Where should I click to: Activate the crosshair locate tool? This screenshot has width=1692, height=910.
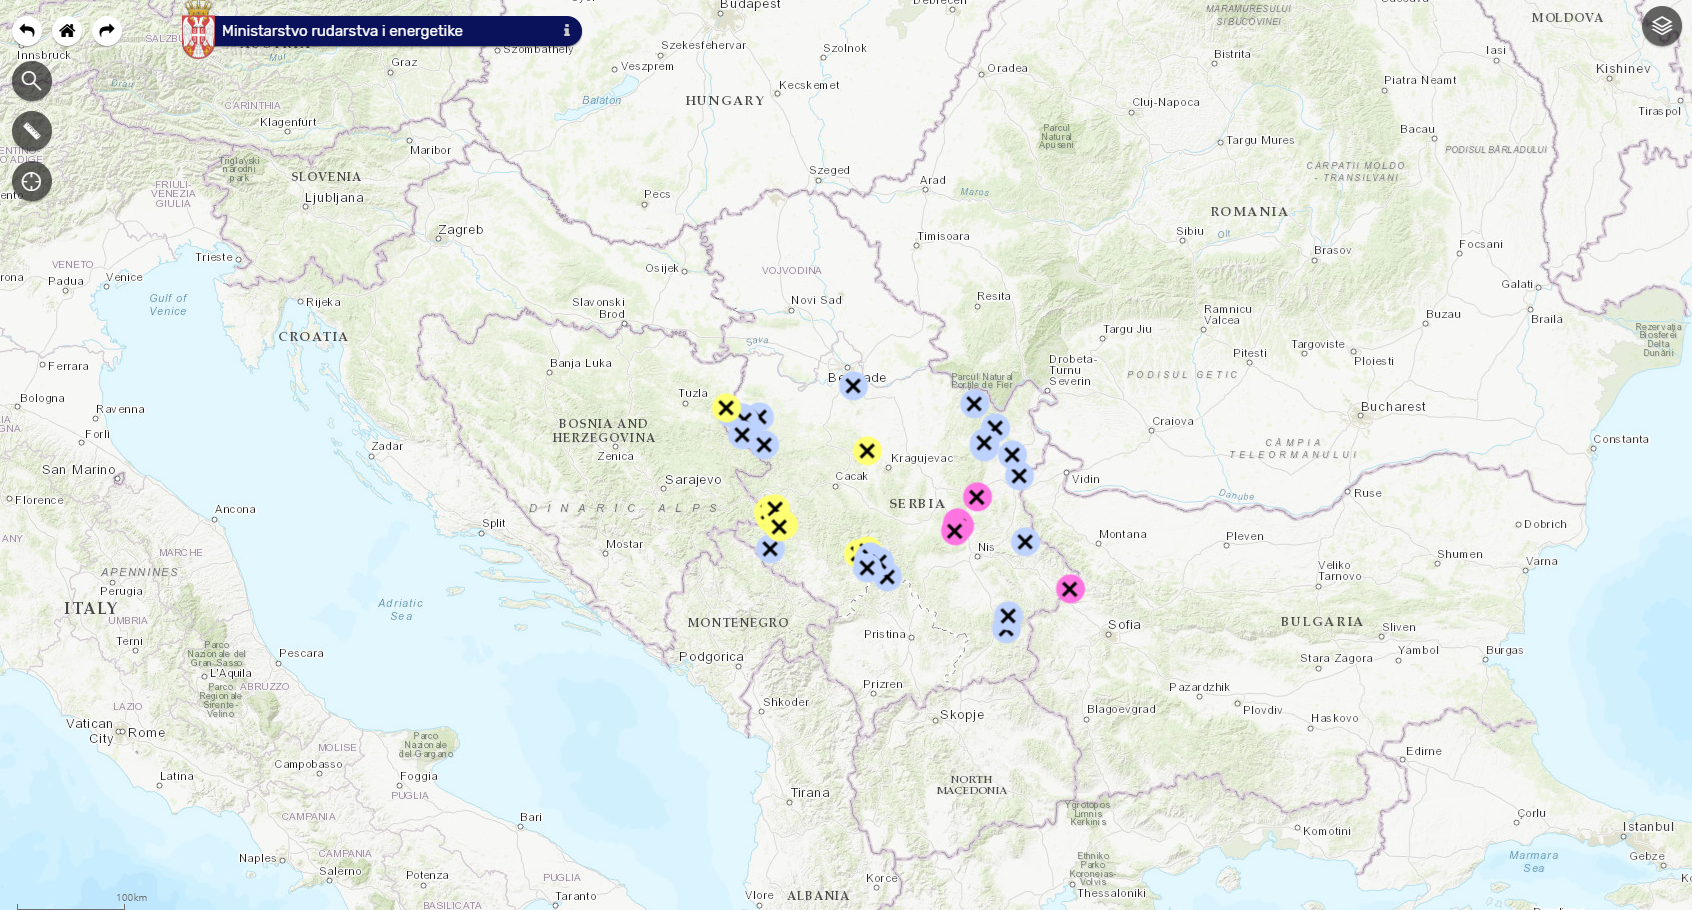coord(32,182)
